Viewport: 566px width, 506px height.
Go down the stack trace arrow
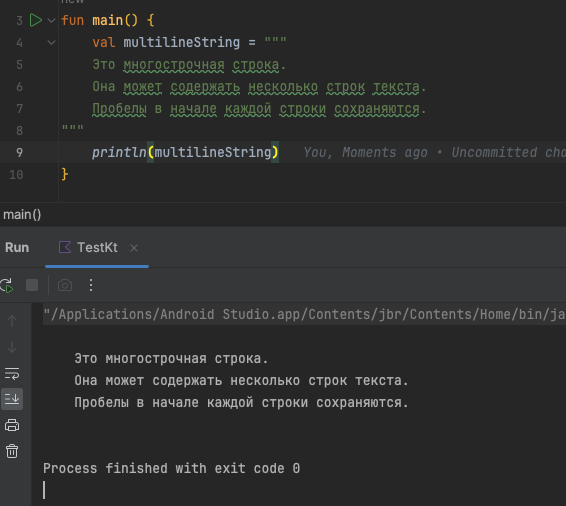(x=12, y=347)
